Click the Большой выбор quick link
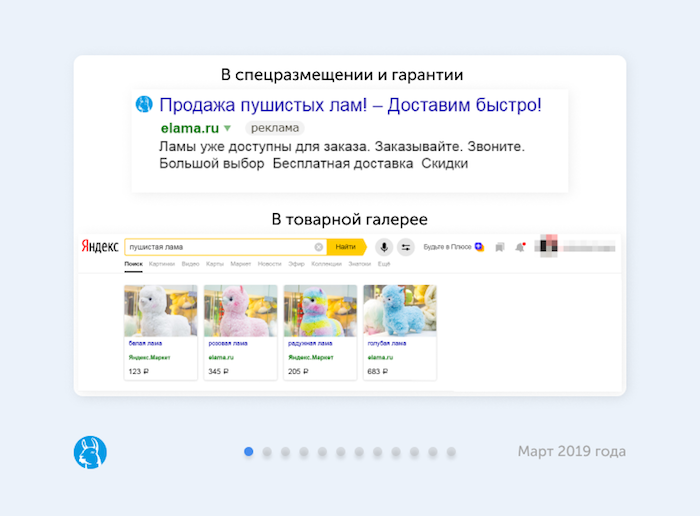Screen dimensions: 700x516 click(212, 163)
